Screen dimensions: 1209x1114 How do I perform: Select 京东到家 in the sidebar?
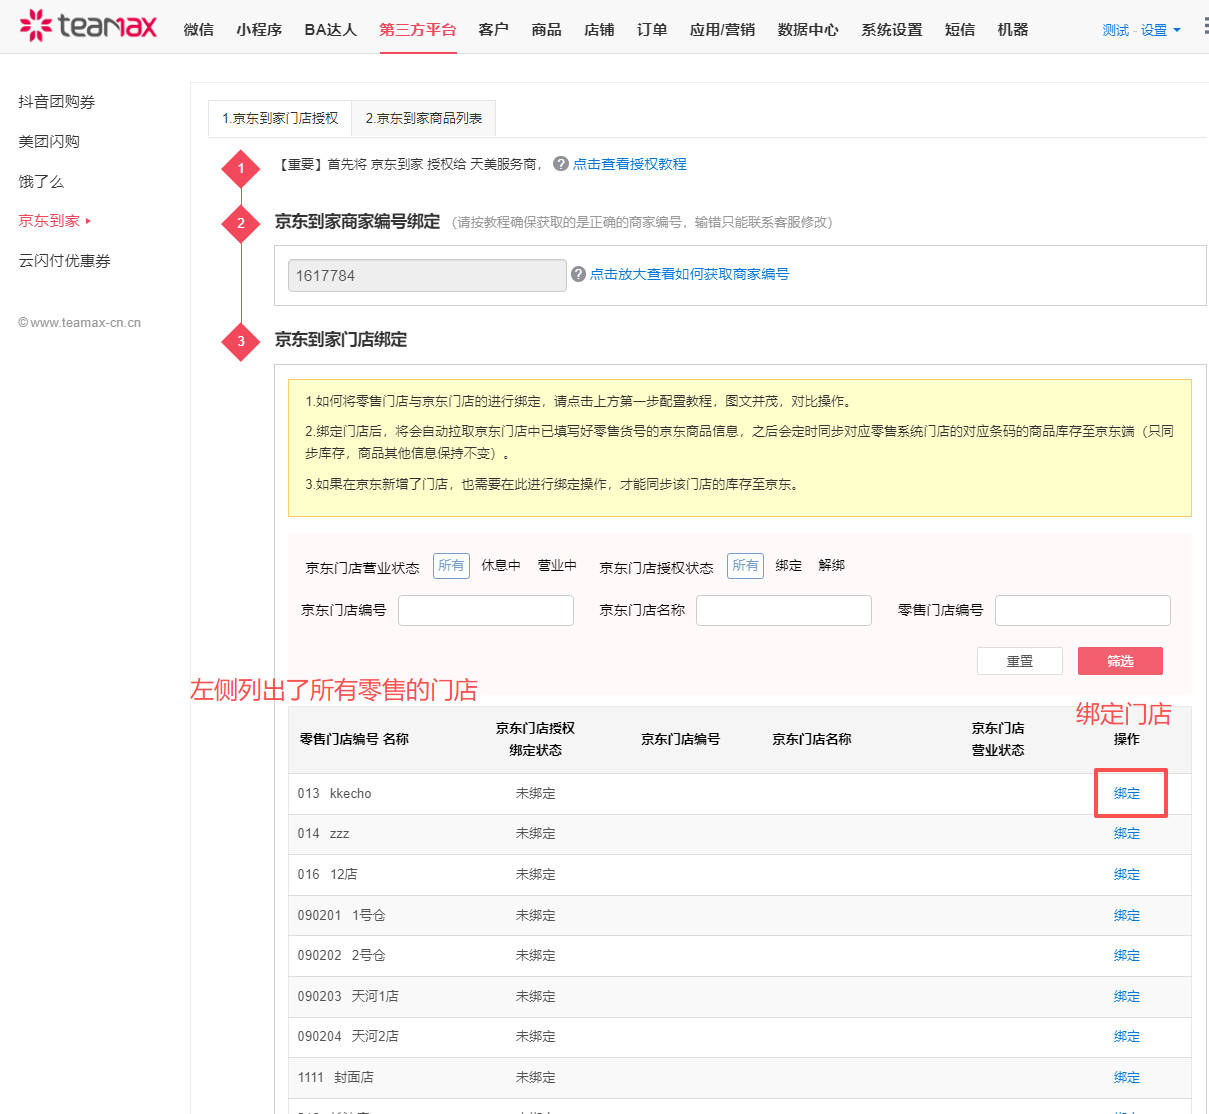coord(49,221)
